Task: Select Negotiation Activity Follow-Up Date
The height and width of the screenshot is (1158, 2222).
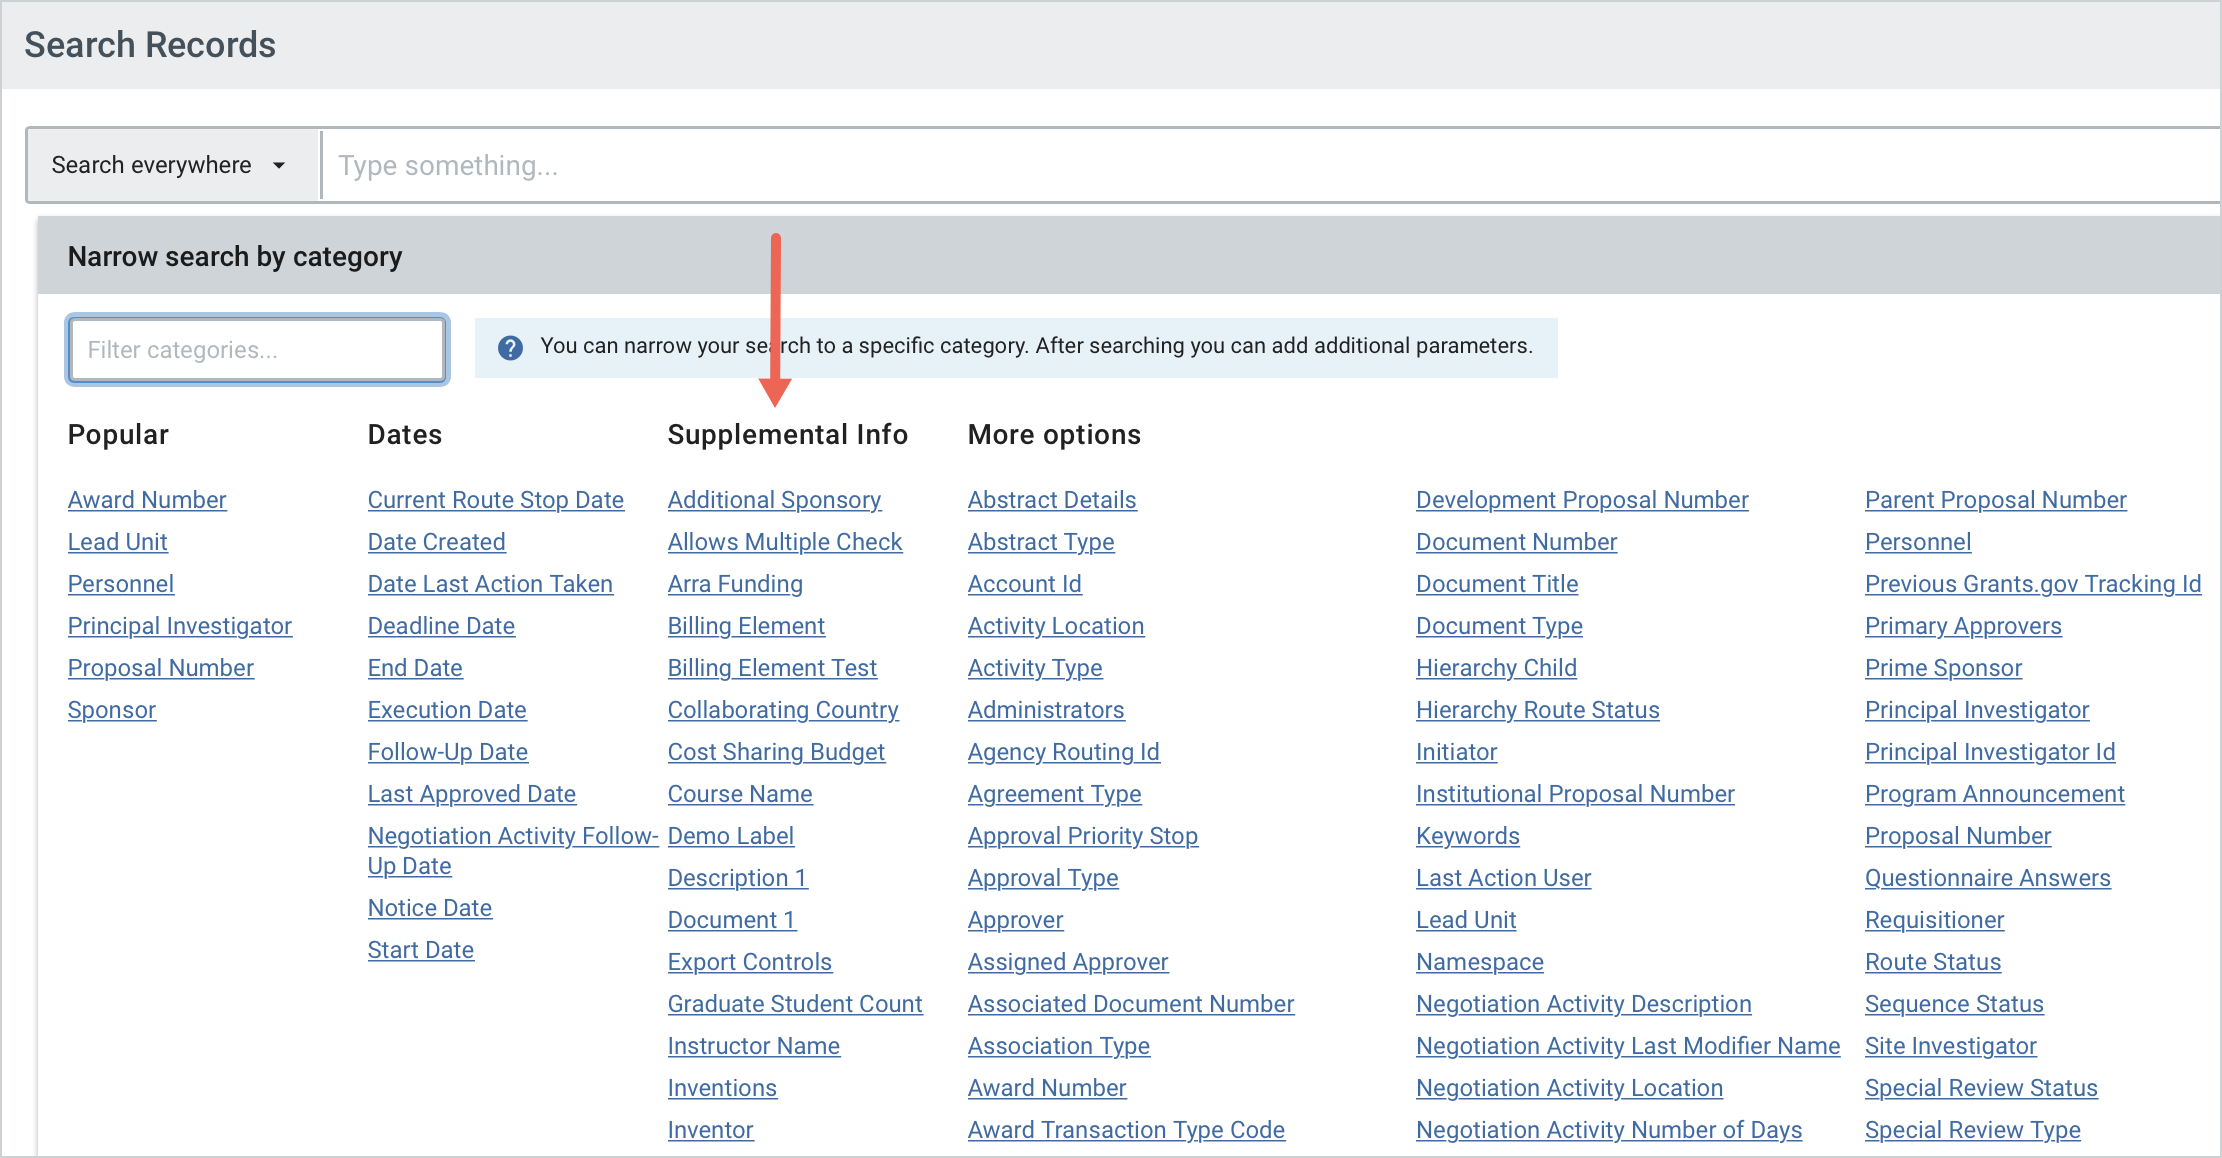Action: 512,851
